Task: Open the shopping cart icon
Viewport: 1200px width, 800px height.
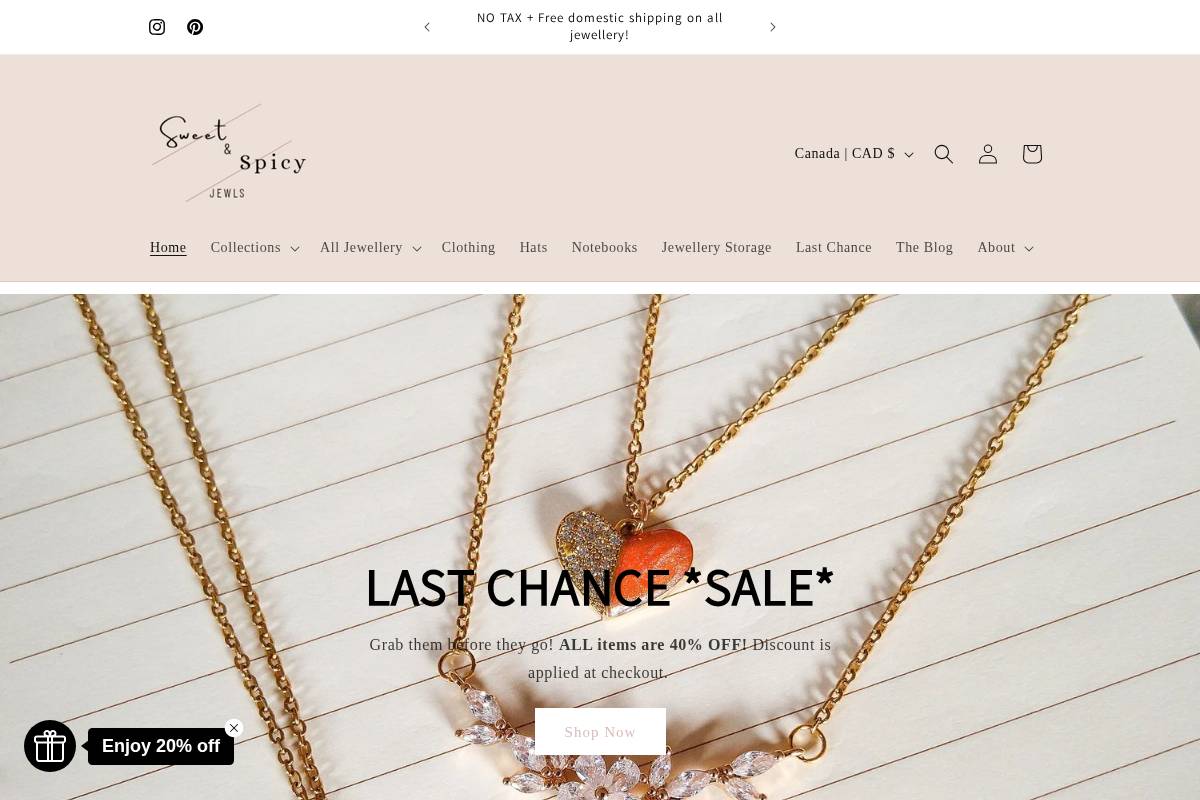Action: tap(1032, 154)
